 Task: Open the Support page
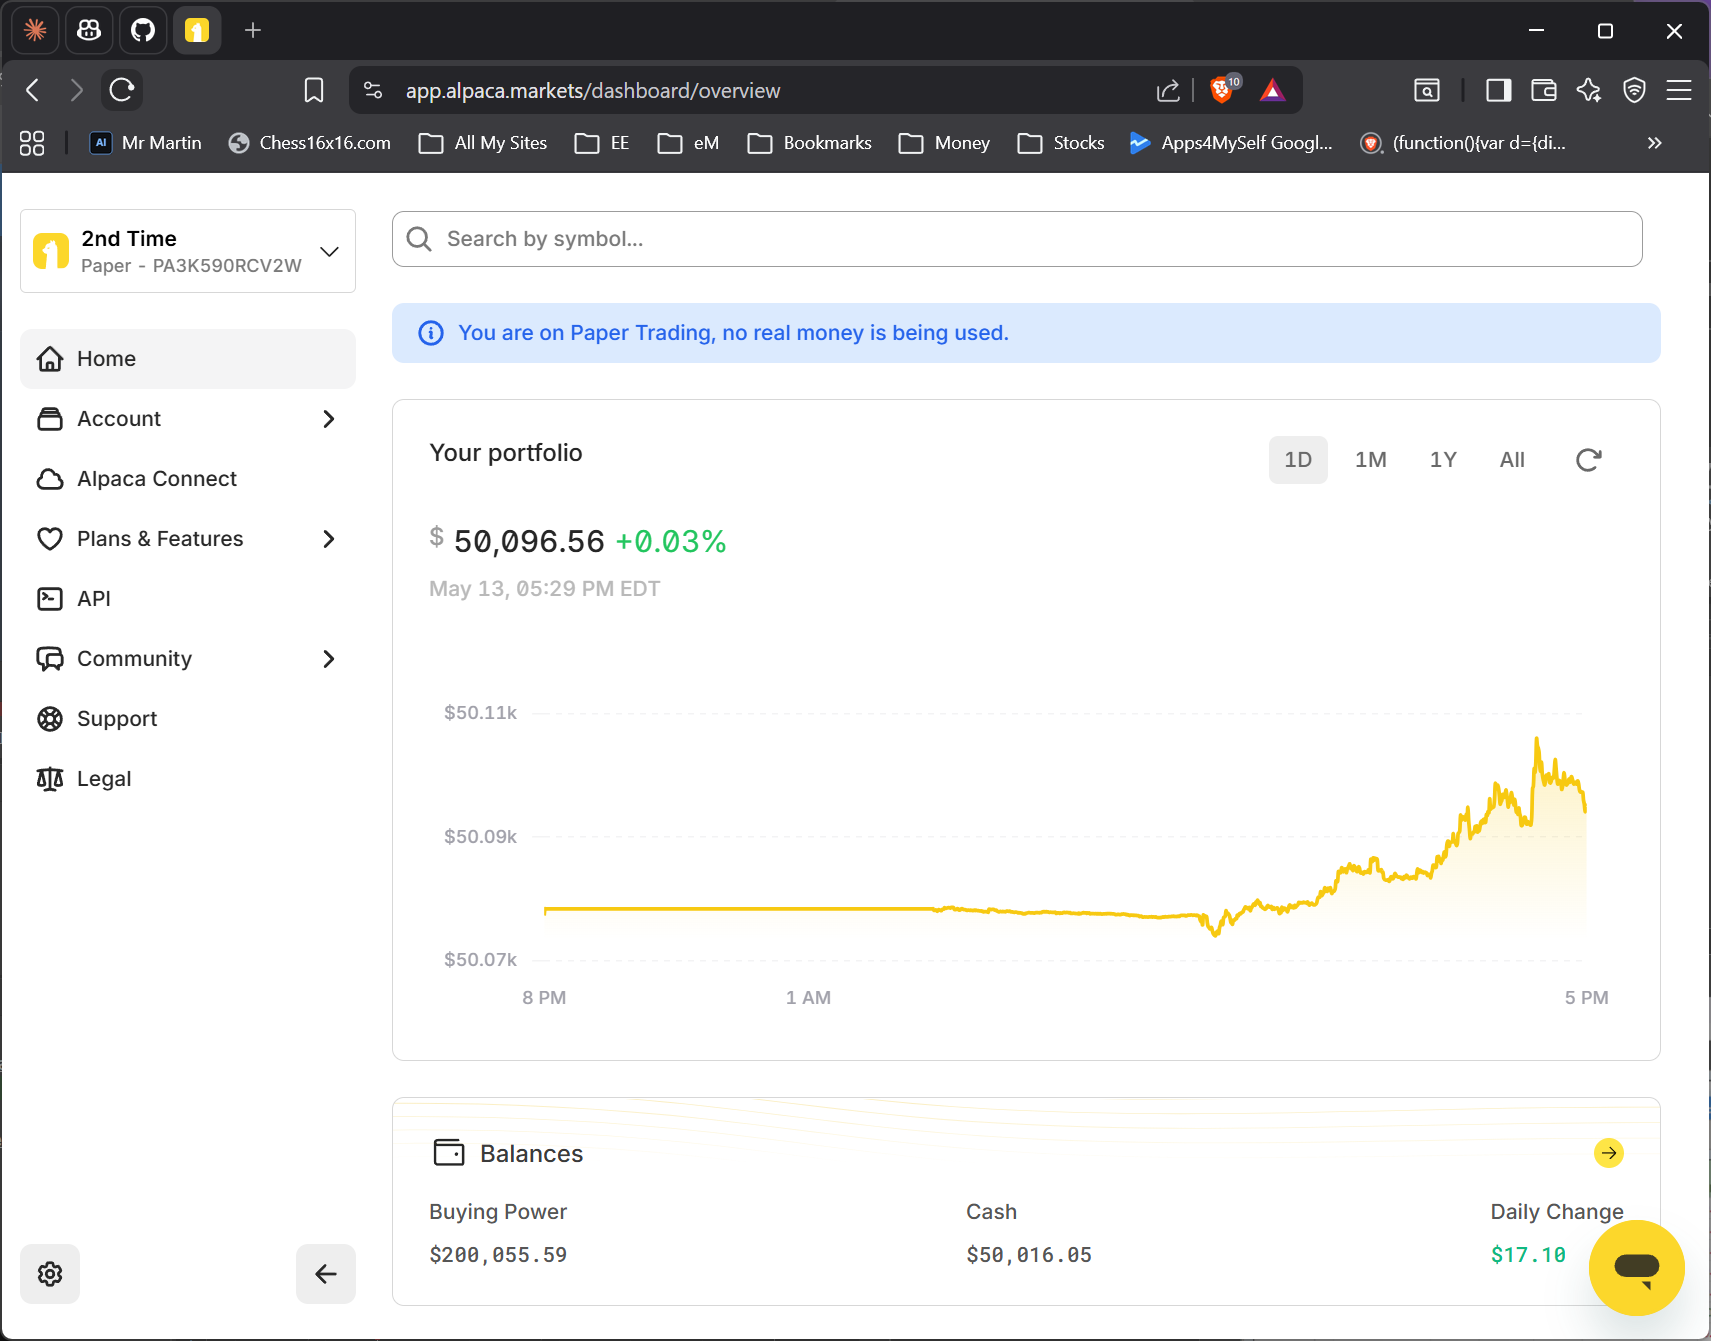point(188,719)
